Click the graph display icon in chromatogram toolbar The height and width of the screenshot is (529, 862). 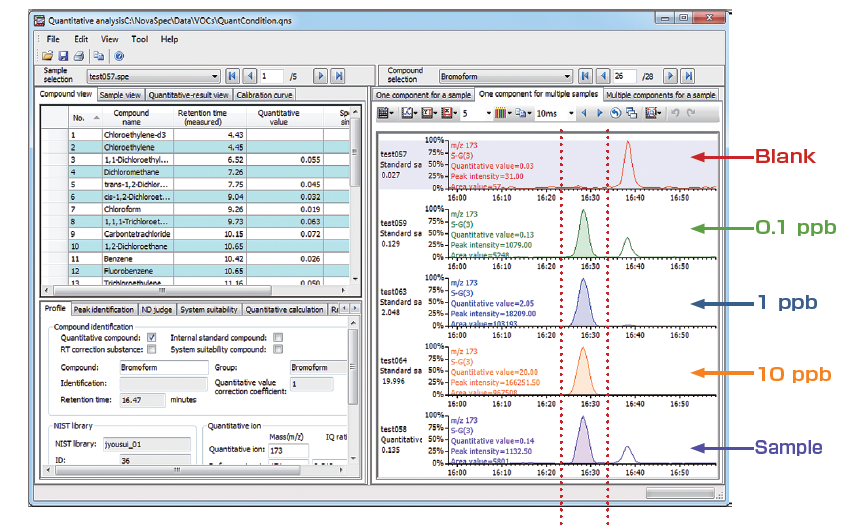tap(407, 113)
